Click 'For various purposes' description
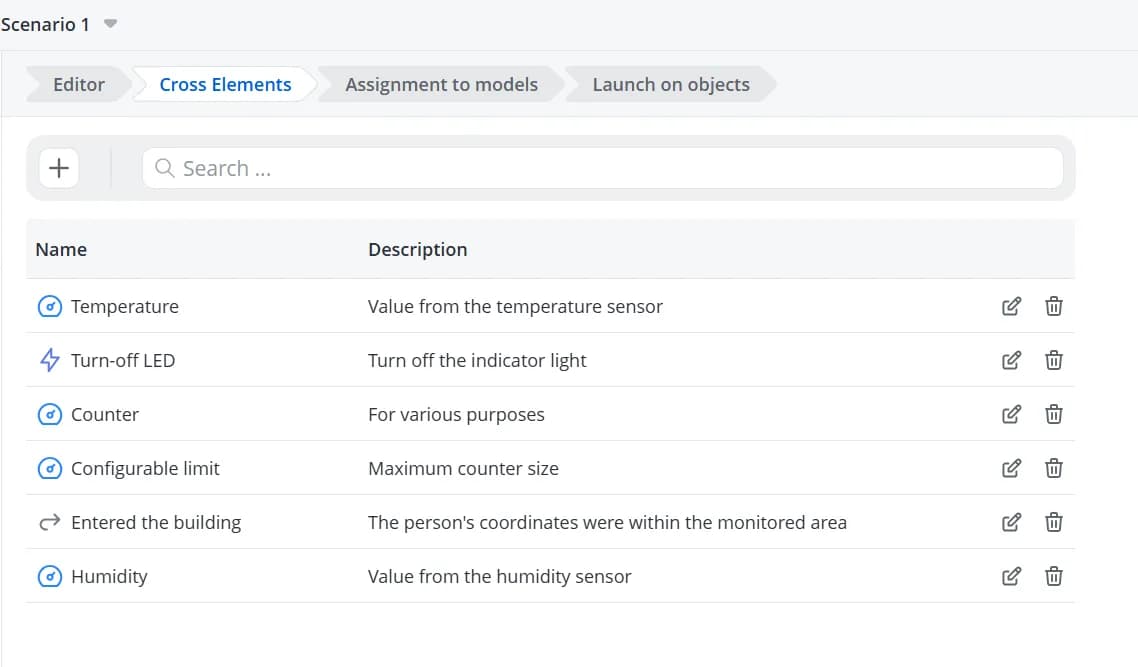This screenshot has width=1138, height=667. click(x=456, y=414)
